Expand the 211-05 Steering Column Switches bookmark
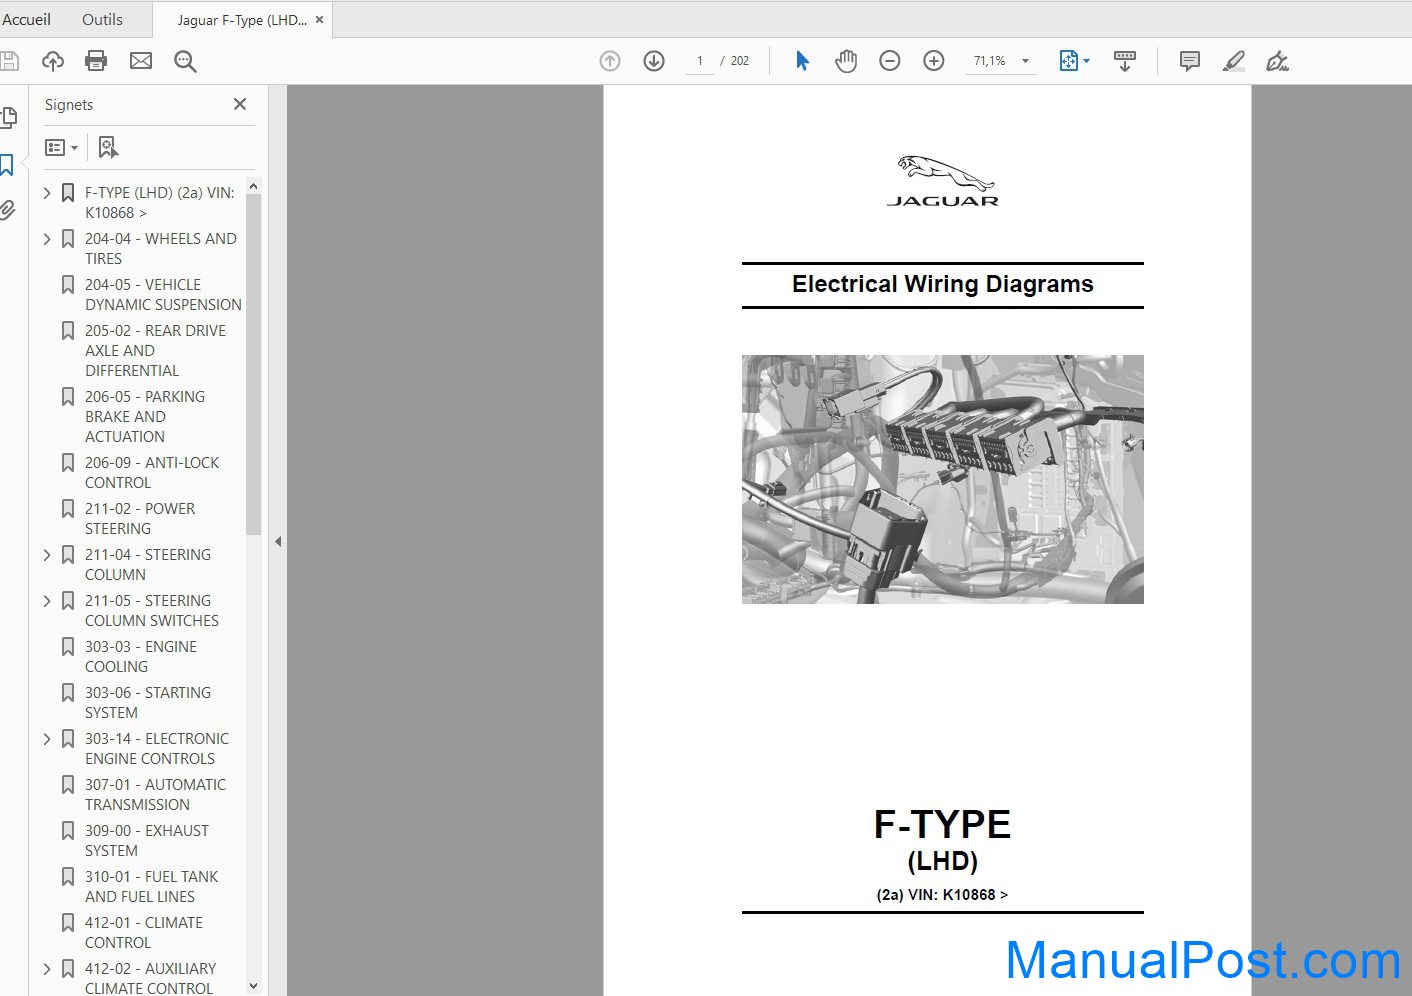1412x996 pixels. tap(47, 600)
